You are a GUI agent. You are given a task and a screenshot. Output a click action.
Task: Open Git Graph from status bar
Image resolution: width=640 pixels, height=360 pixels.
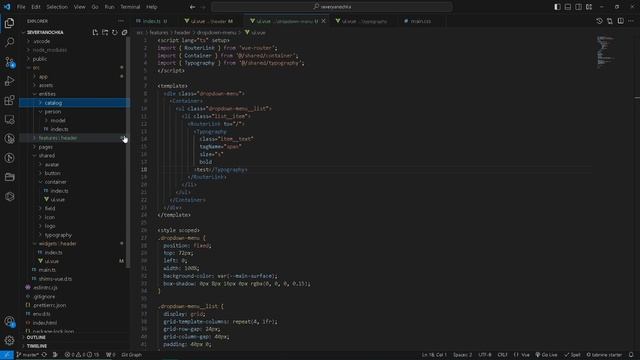pos(131,355)
